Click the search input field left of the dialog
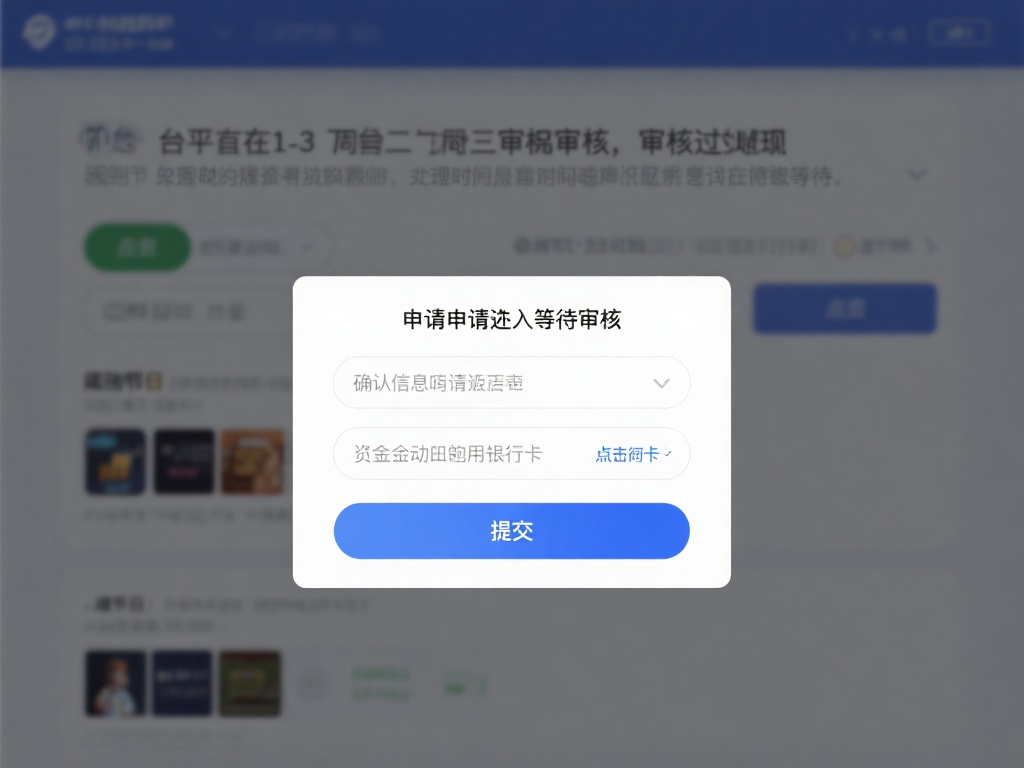 click(189, 312)
